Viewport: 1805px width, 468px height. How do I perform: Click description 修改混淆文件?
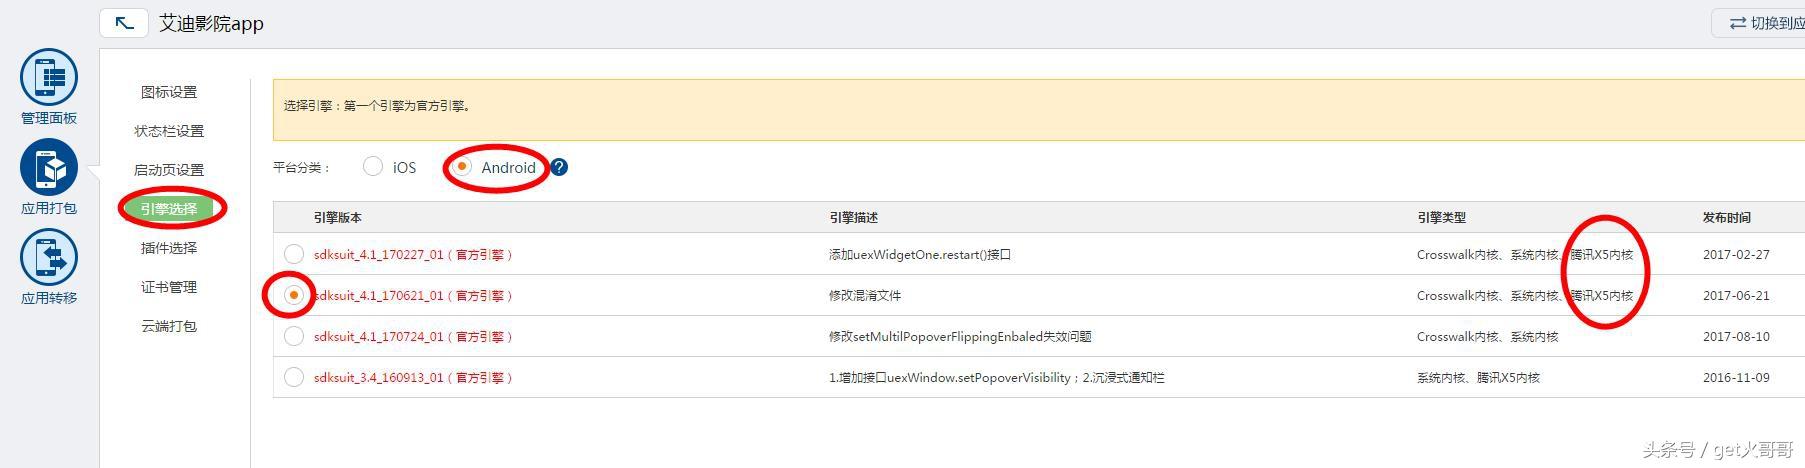click(x=865, y=296)
